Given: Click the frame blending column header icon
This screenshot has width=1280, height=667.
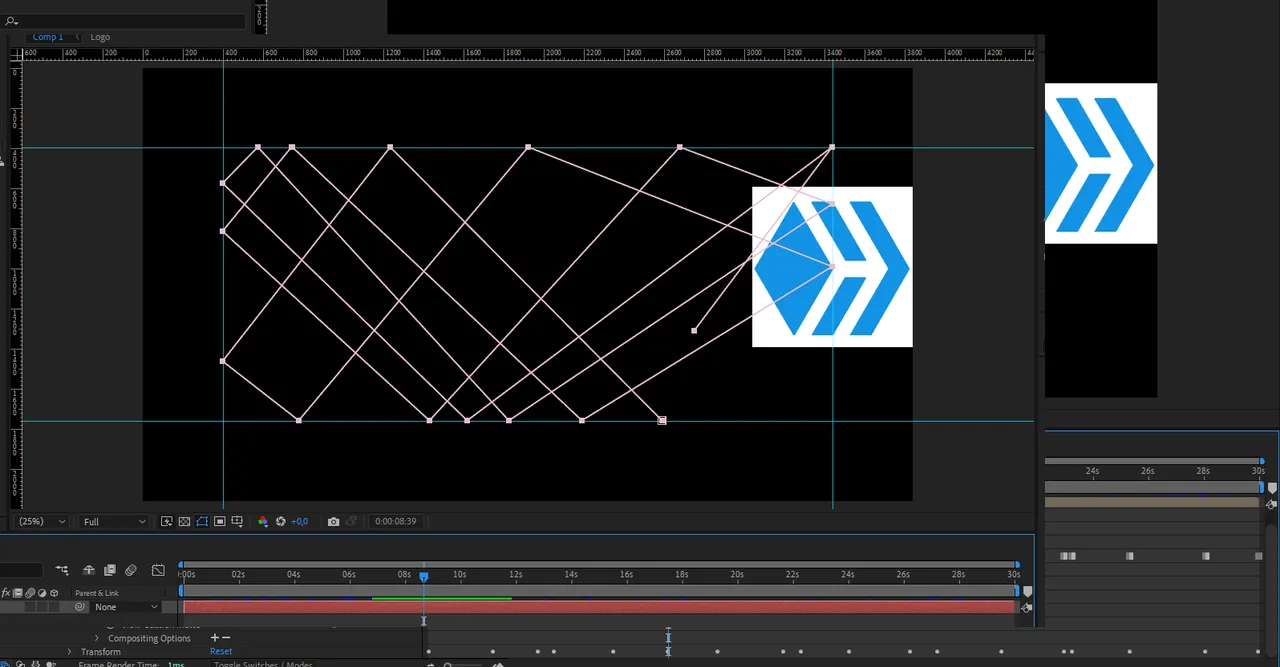Looking at the screenshot, I should tap(17, 593).
